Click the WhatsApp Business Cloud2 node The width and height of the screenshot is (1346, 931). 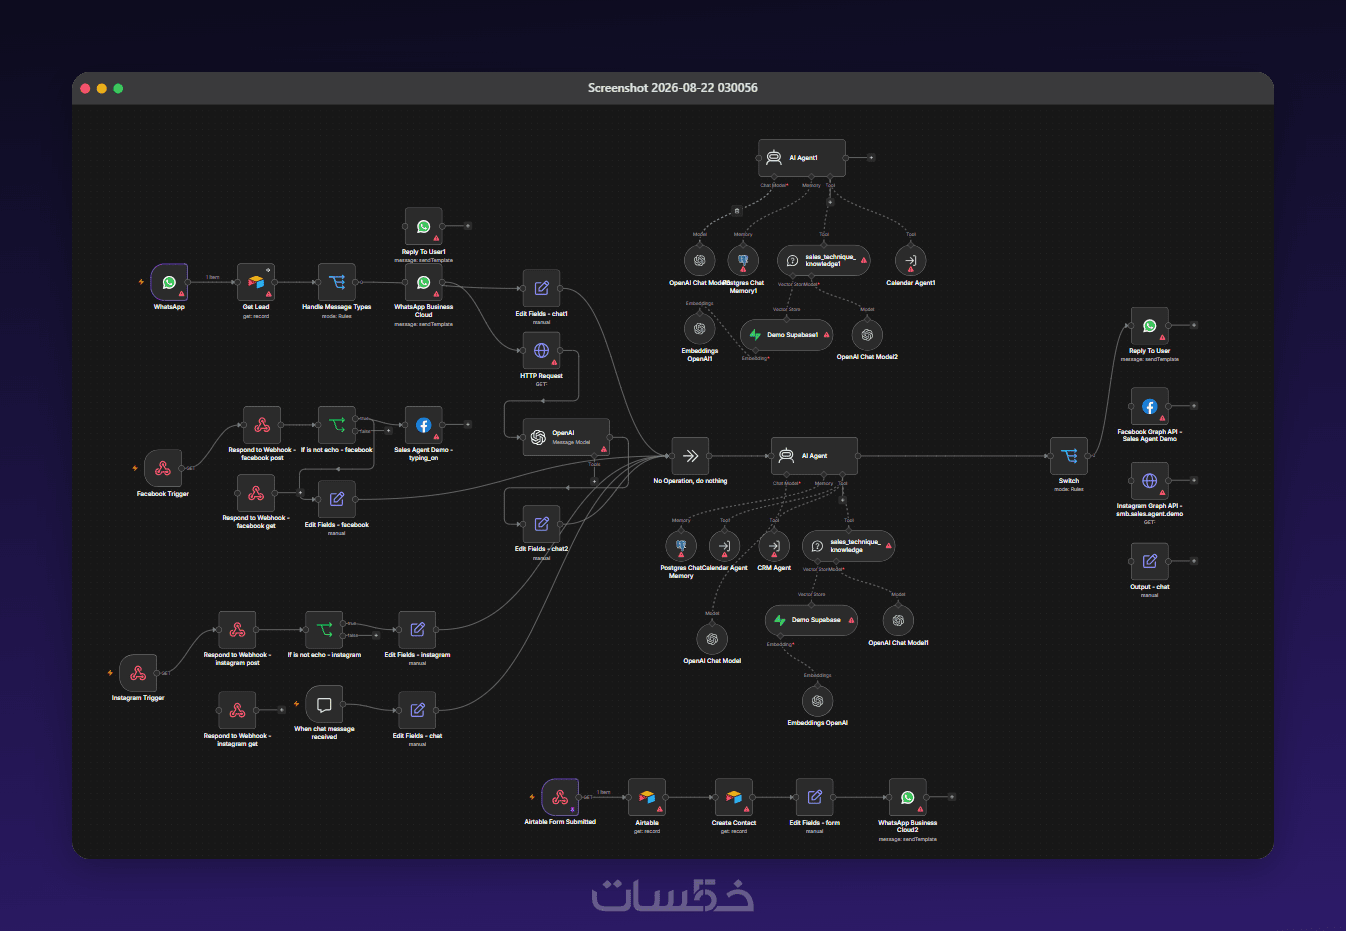pyautogui.click(x=908, y=797)
